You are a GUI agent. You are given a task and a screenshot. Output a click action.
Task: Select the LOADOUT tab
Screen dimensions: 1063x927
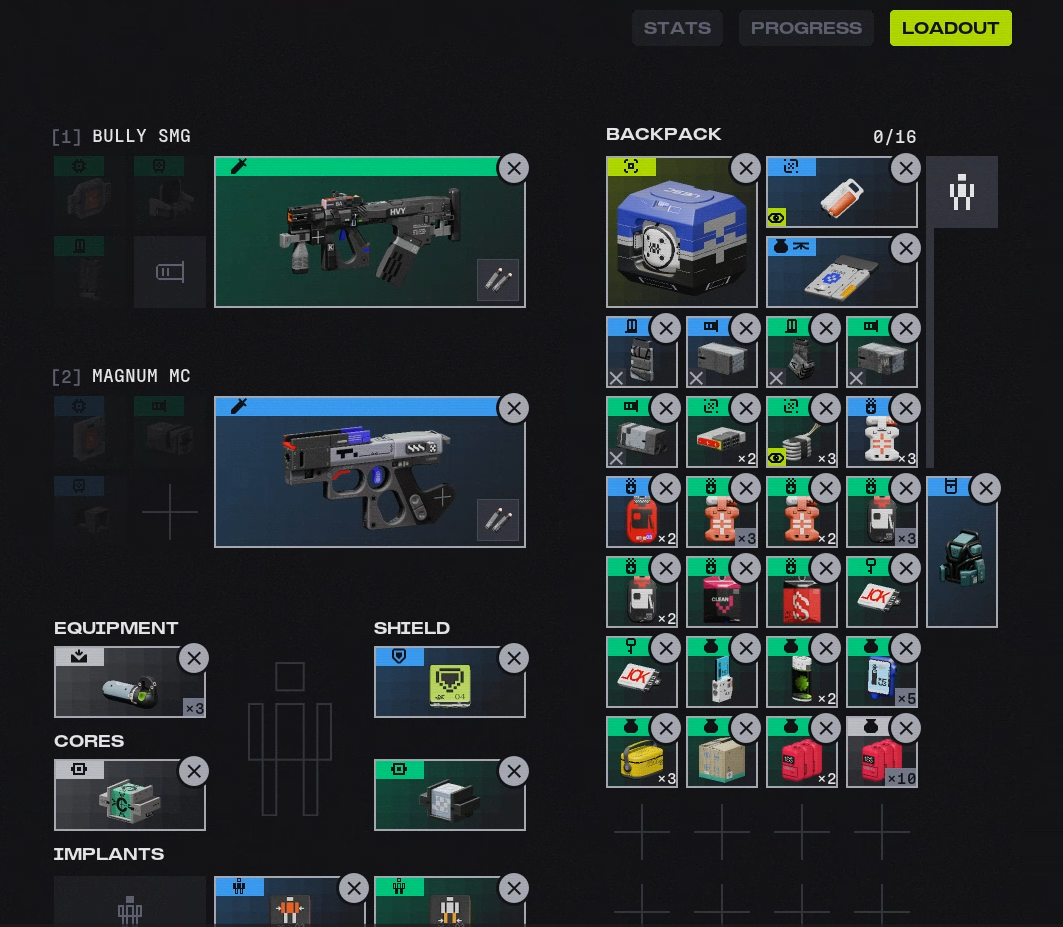point(950,28)
